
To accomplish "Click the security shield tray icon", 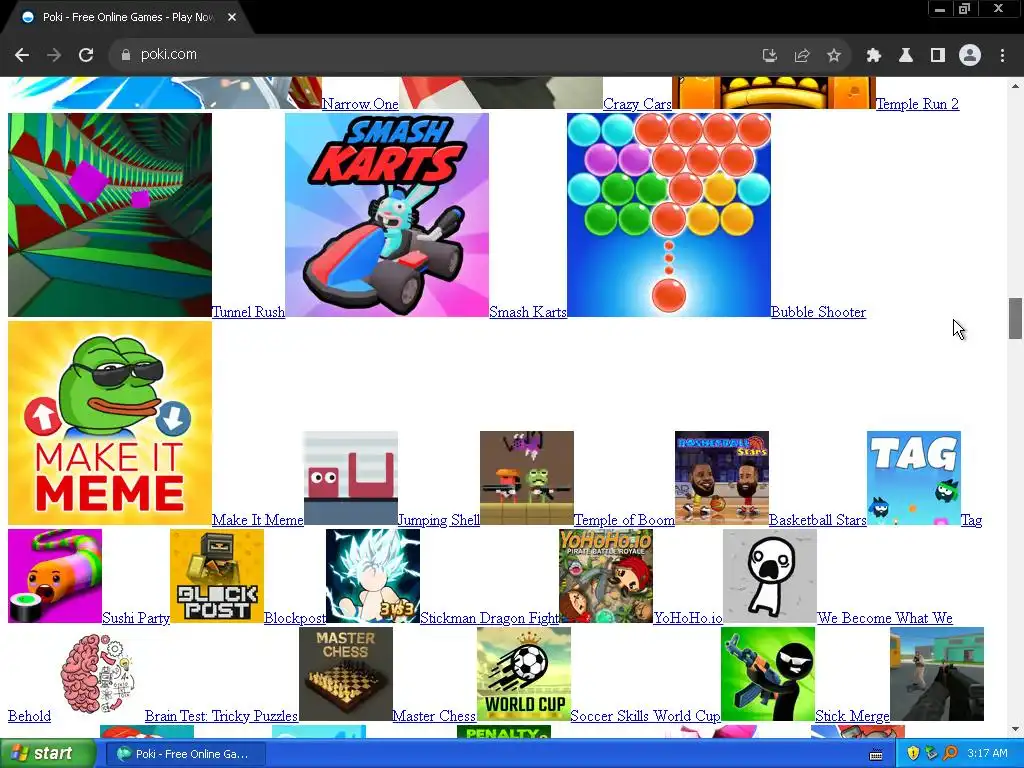I will tap(913, 754).
